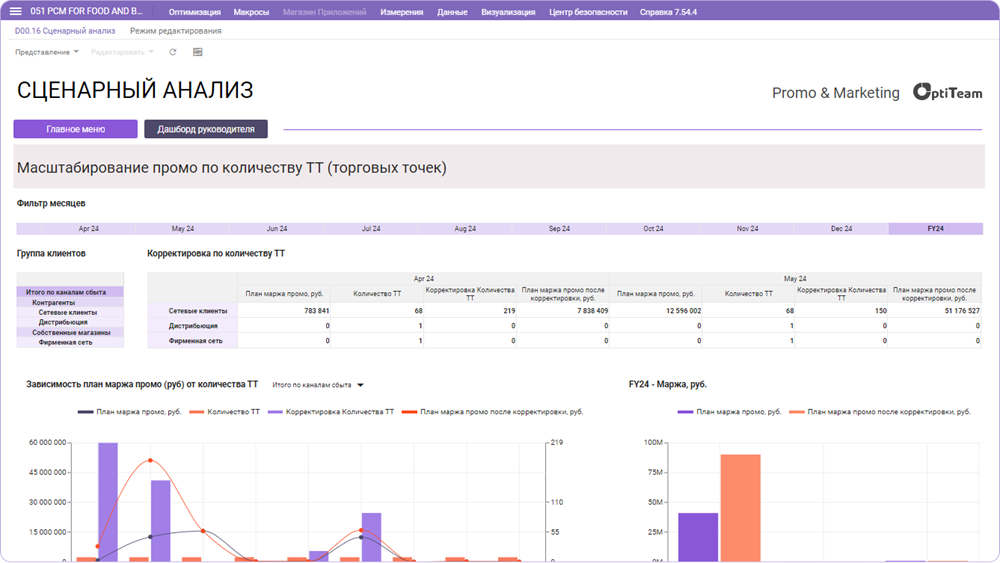
Task: Expand the 'Представление' dropdown
Action: pos(46,52)
